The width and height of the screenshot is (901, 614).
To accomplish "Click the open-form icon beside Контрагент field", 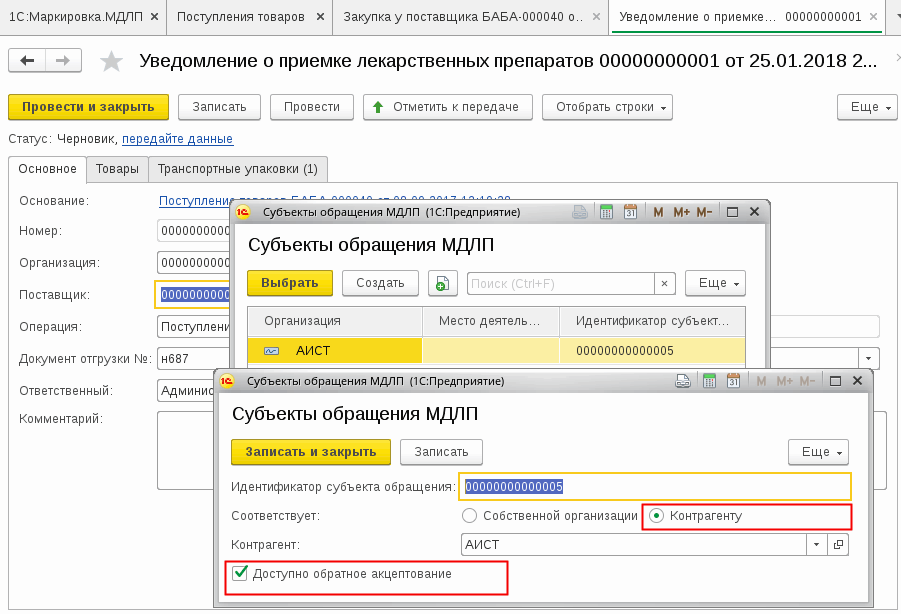I will pyautogui.click(x=839, y=545).
